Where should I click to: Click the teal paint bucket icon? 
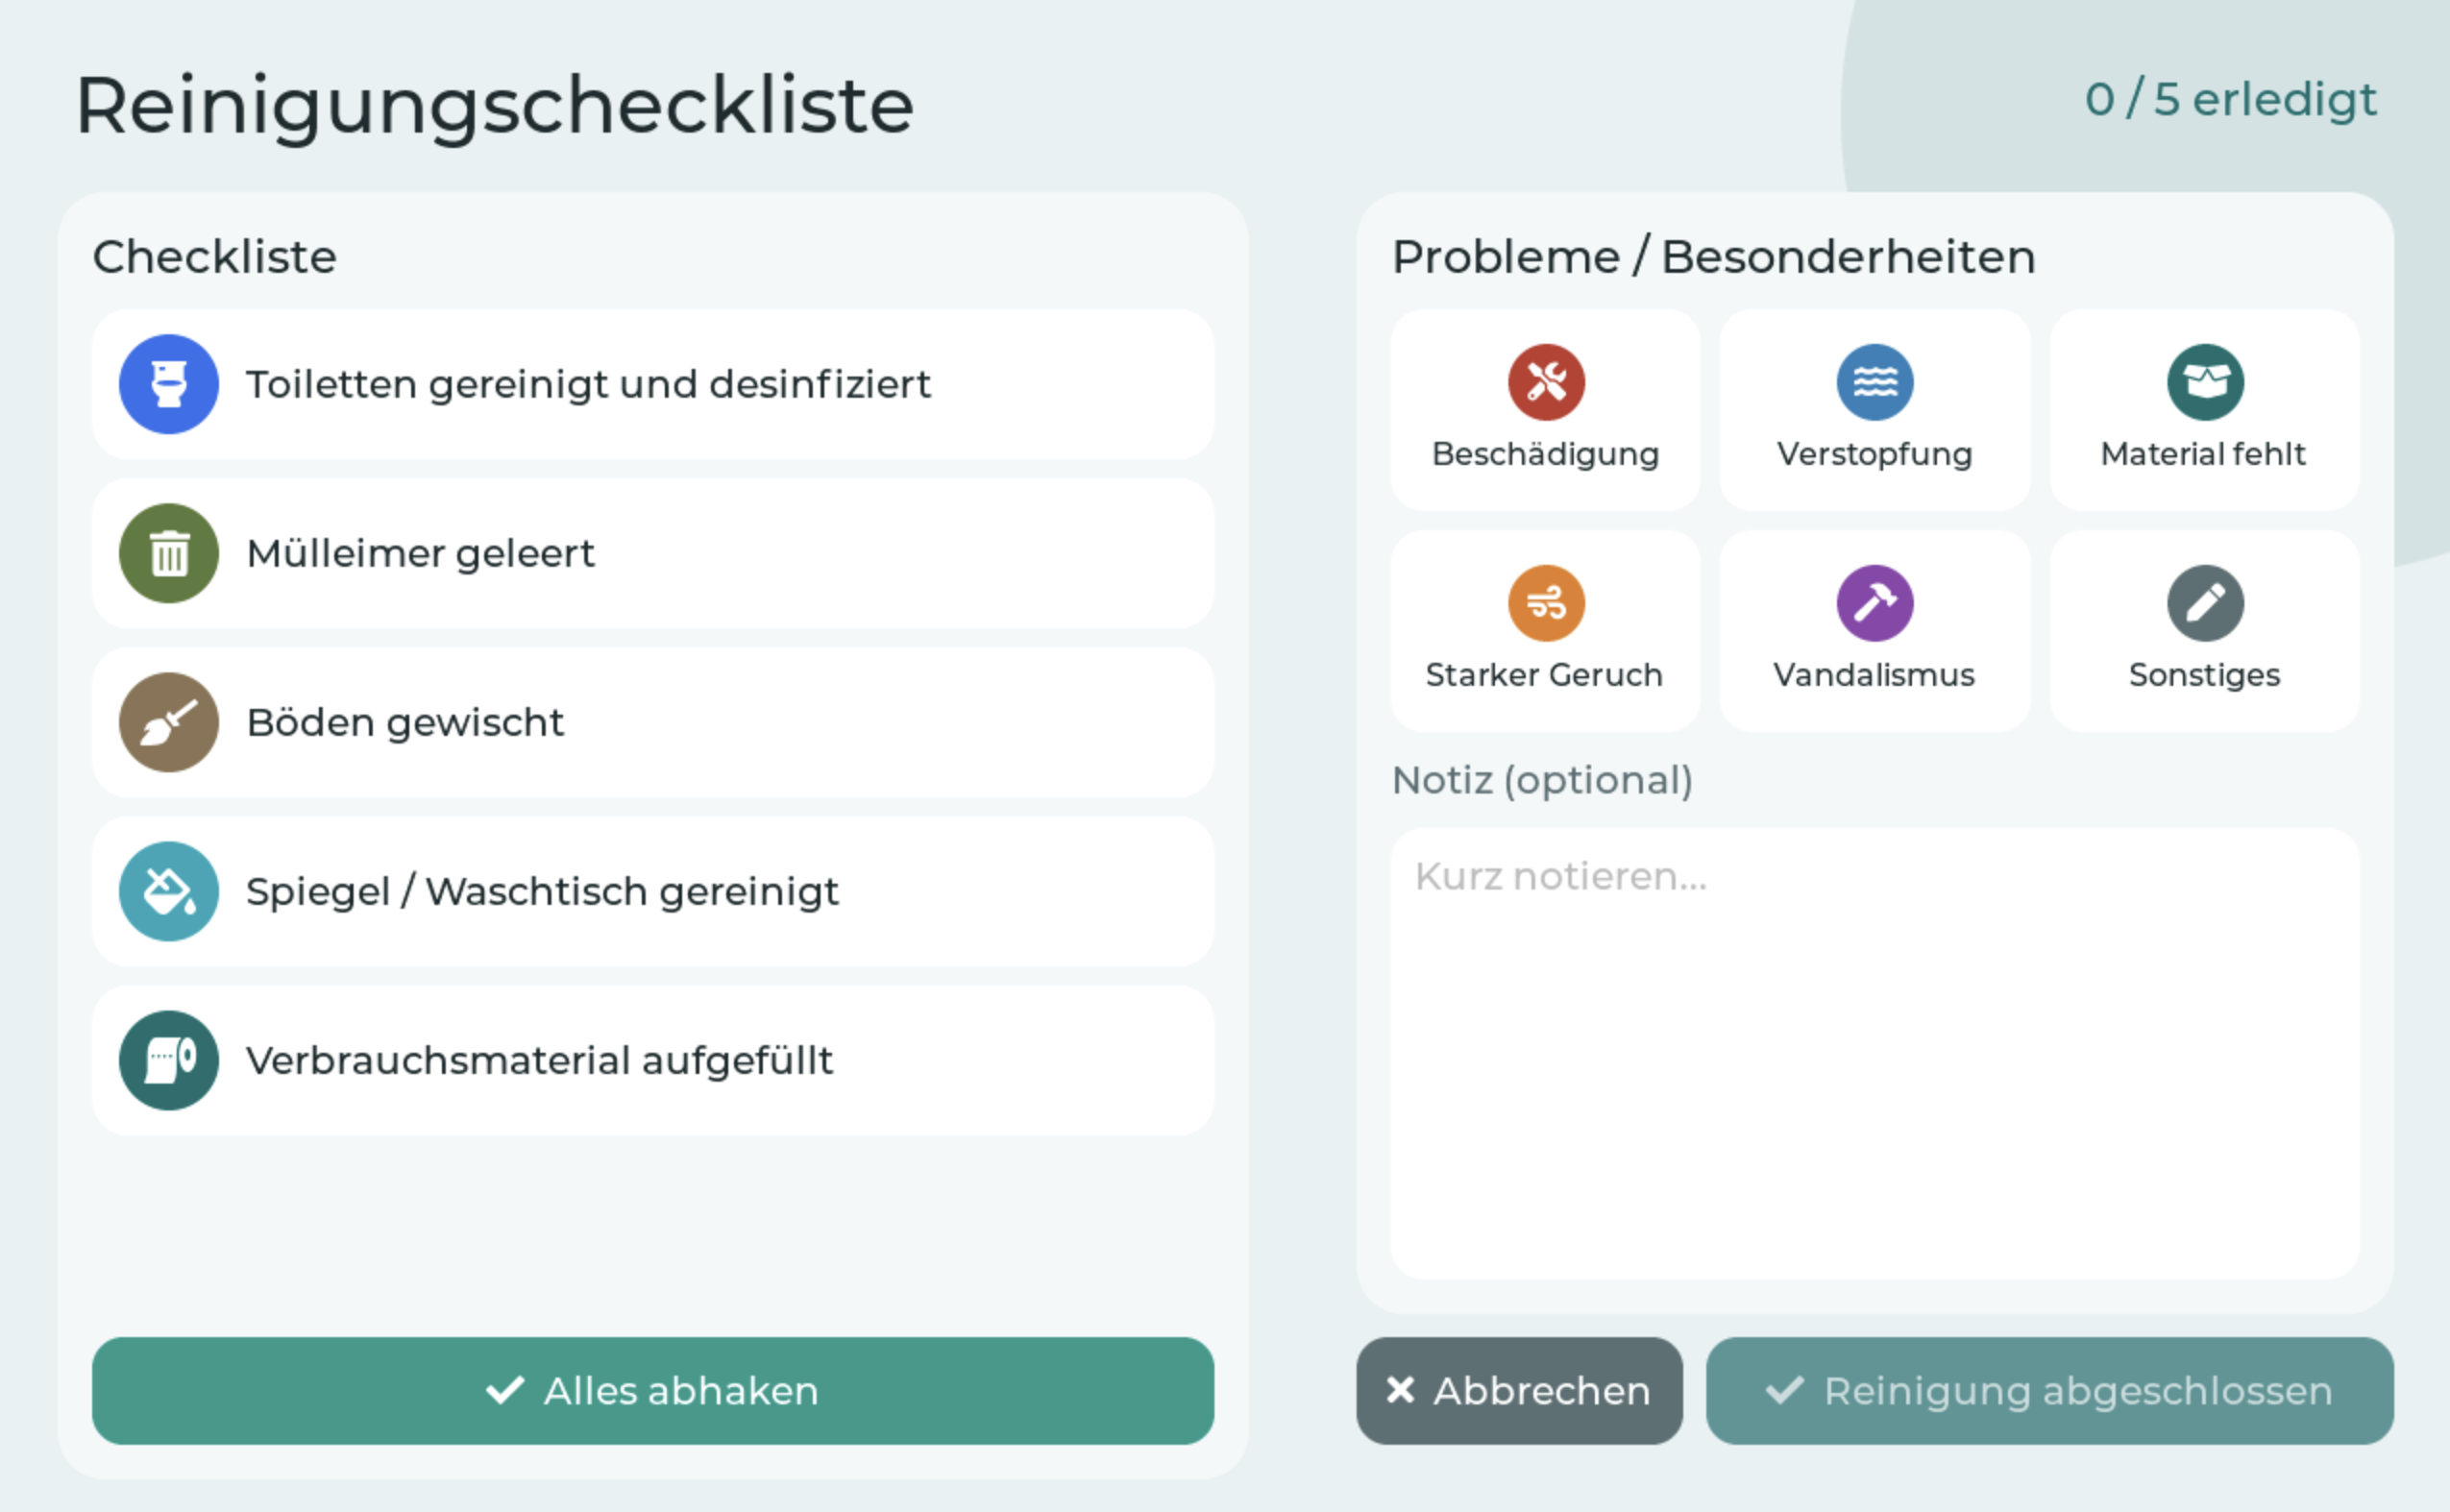[169, 891]
